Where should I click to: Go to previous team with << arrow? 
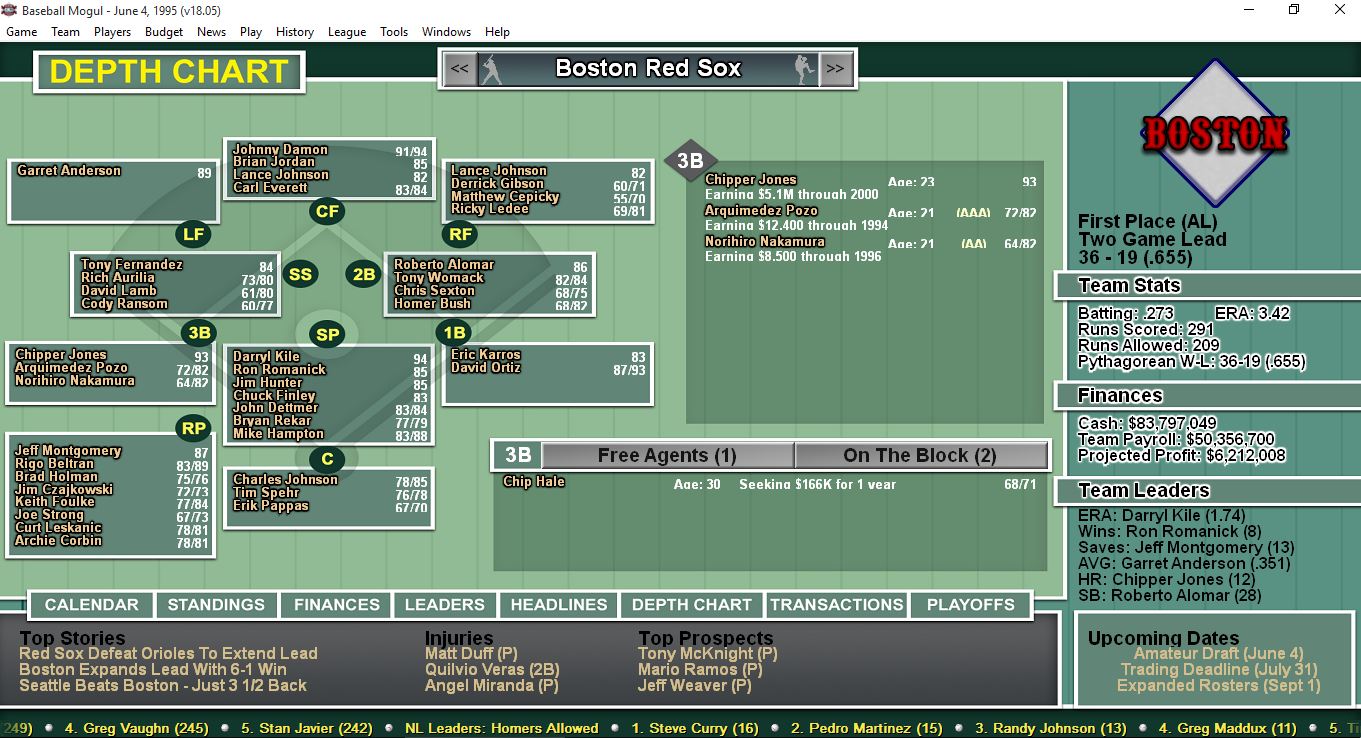[x=460, y=69]
